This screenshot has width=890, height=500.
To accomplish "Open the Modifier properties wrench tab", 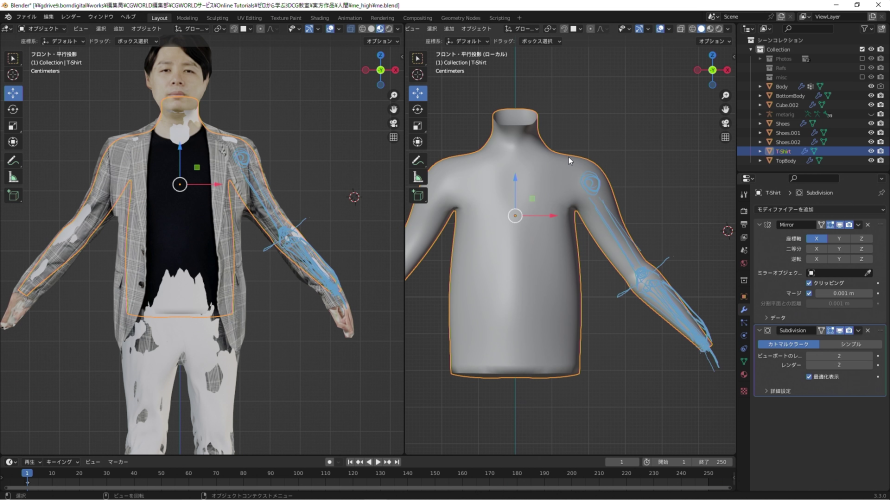I will 743,310.
